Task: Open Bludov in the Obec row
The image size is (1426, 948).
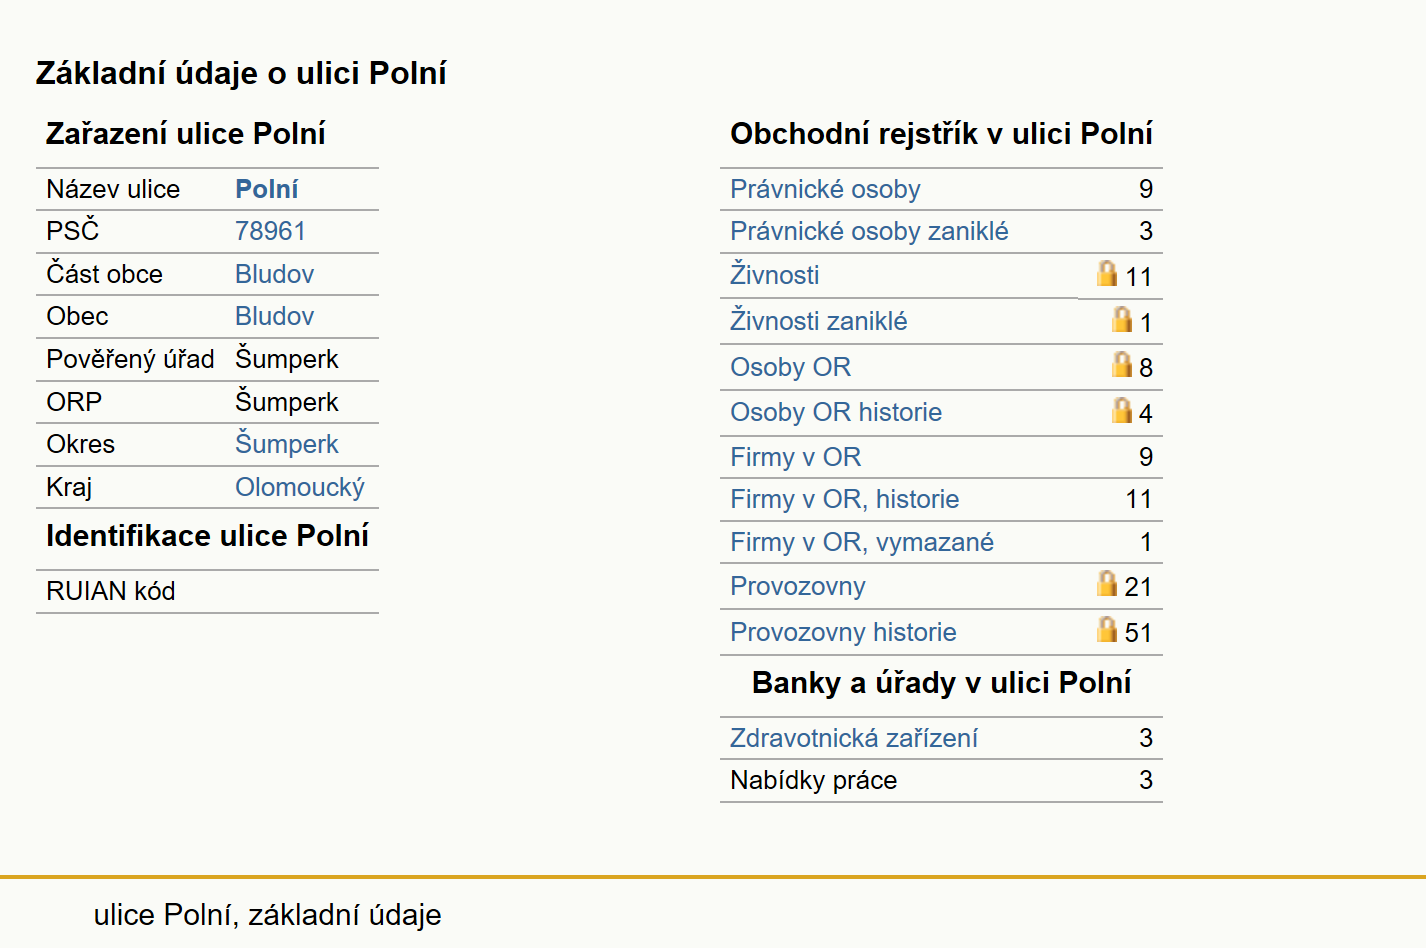Action: (275, 316)
